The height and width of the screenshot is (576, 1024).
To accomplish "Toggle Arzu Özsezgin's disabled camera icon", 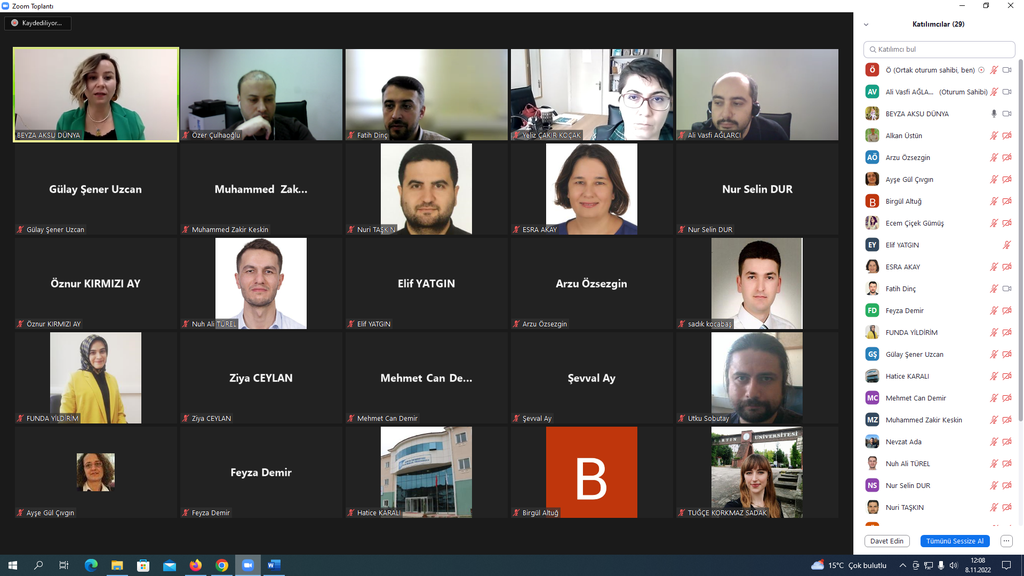I will click(x=1007, y=158).
